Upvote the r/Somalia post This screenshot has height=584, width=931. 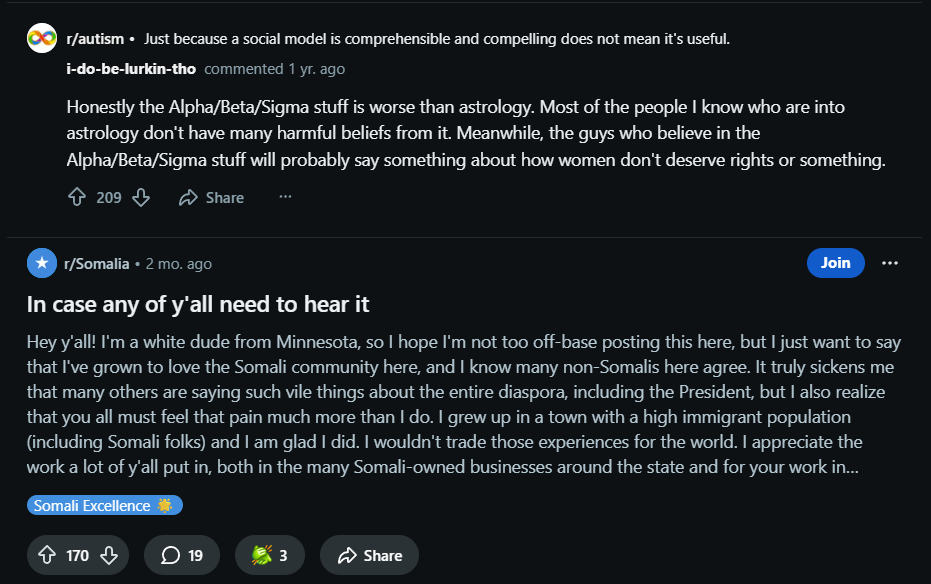(x=47, y=556)
